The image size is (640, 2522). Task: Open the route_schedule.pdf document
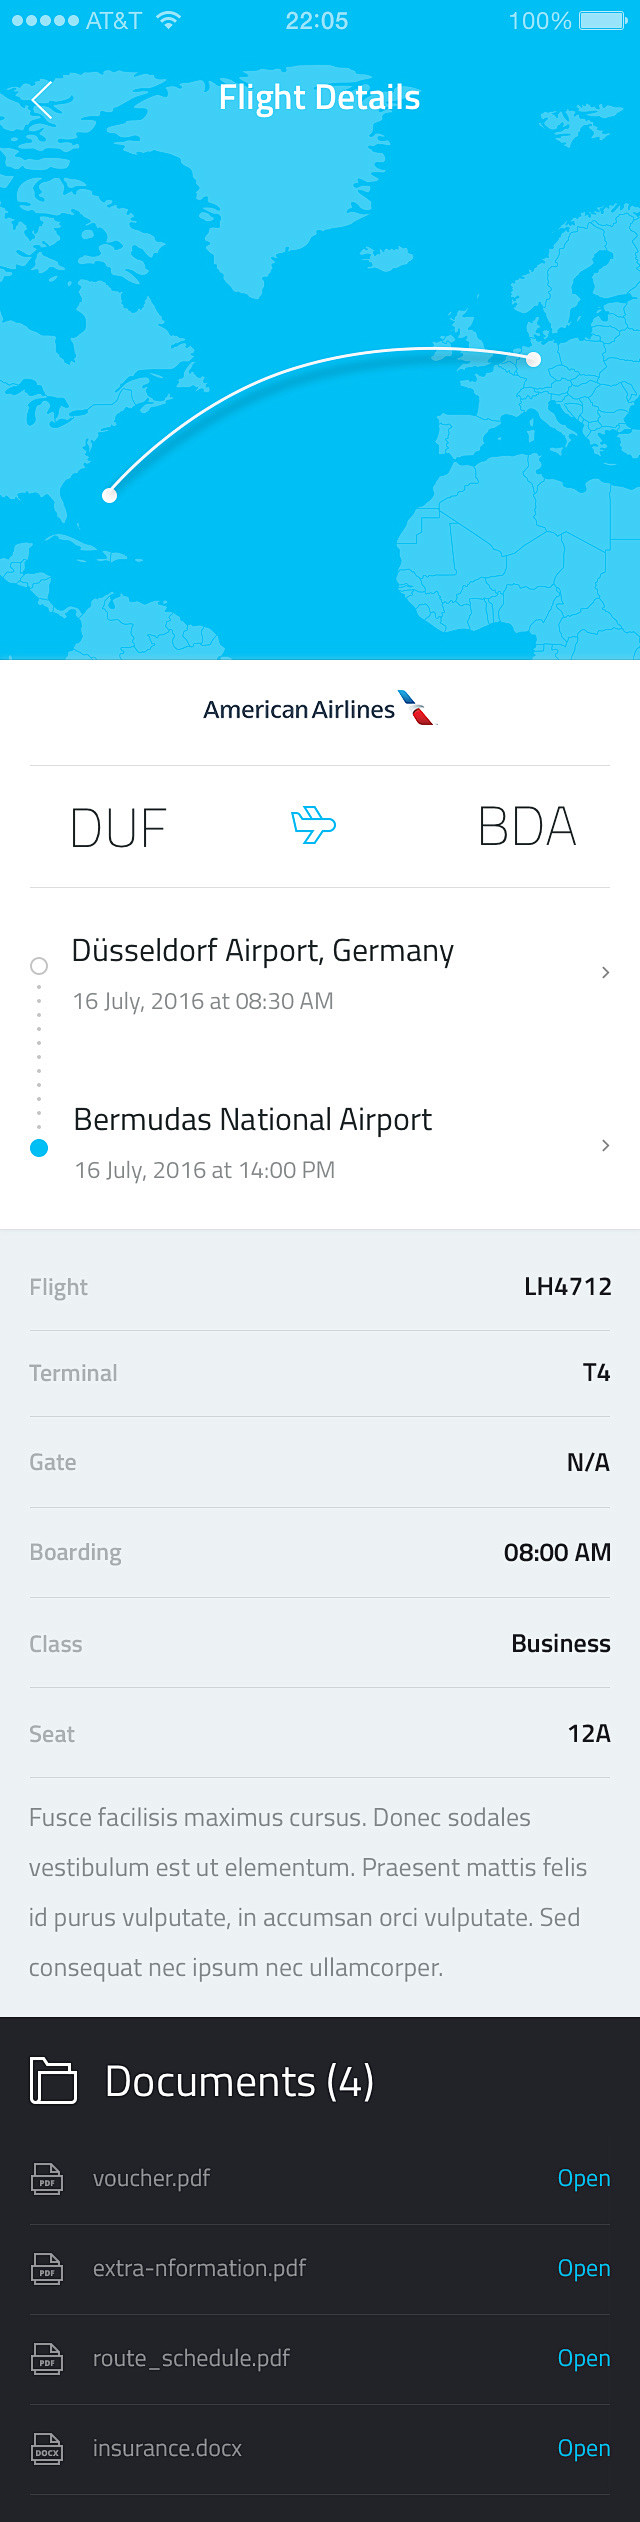(x=584, y=2358)
